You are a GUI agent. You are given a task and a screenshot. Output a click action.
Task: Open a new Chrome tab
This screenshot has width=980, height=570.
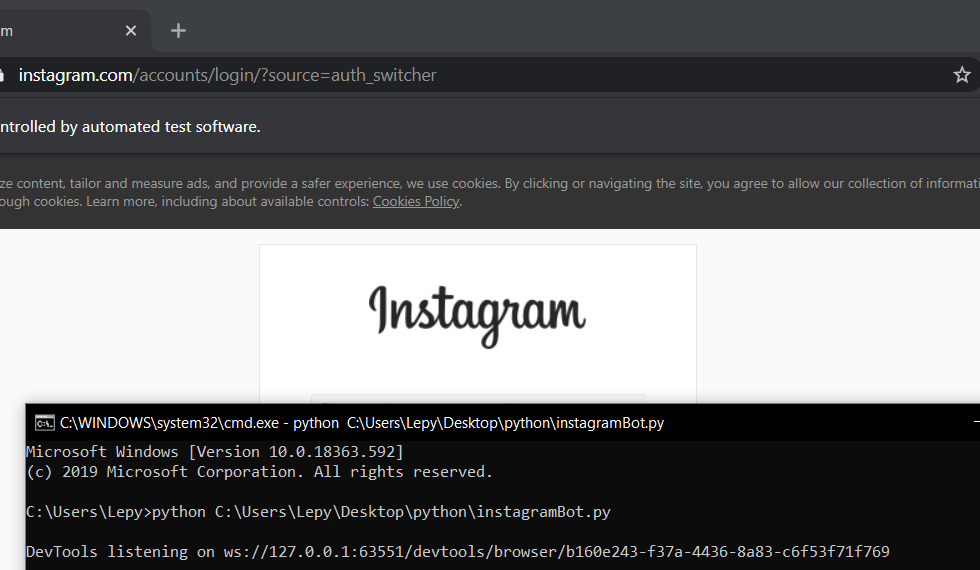tap(178, 31)
